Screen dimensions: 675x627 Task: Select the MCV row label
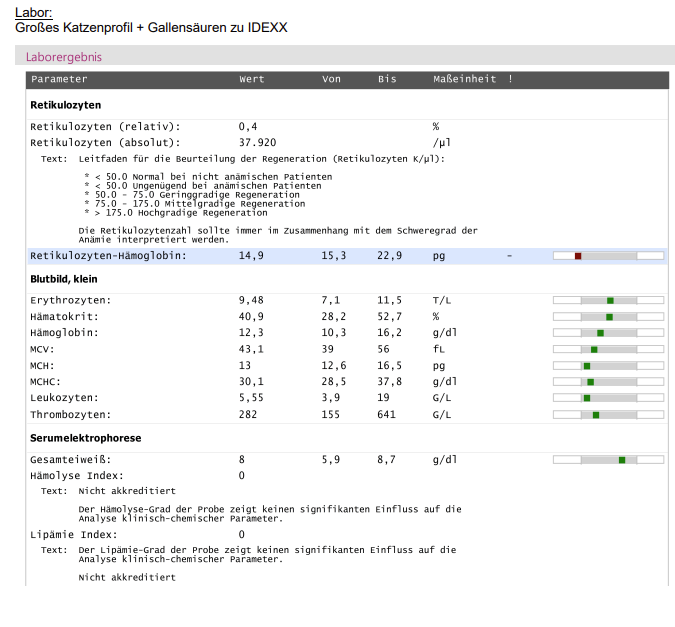[42, 349]
